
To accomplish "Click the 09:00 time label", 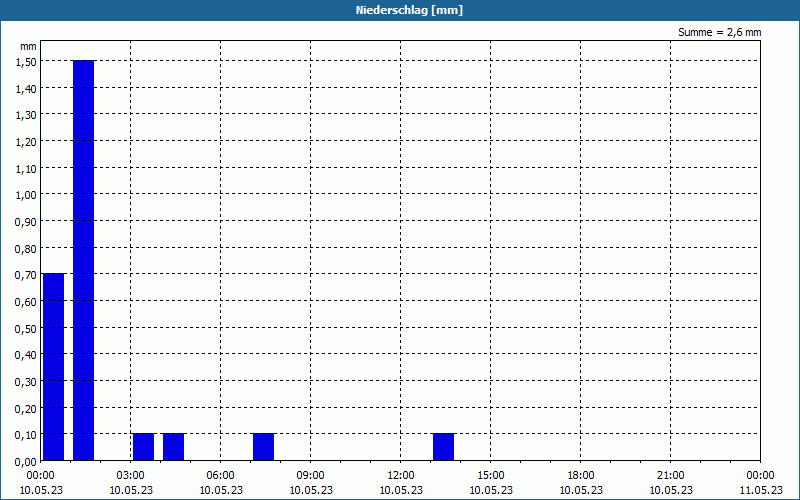I will tap(311, 476).
